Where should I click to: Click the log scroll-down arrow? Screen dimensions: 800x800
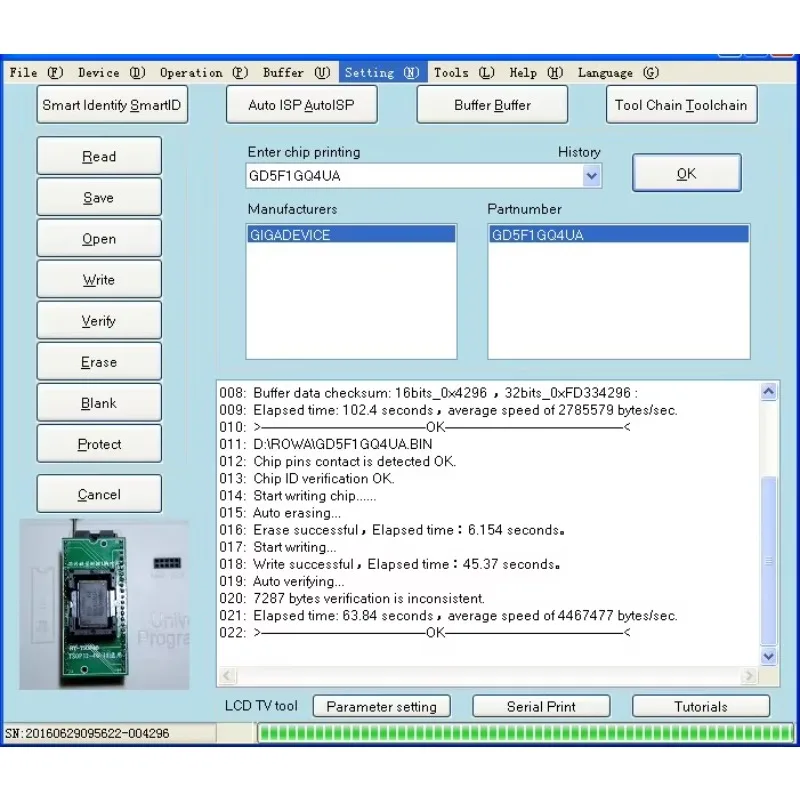tap(769, 656)
